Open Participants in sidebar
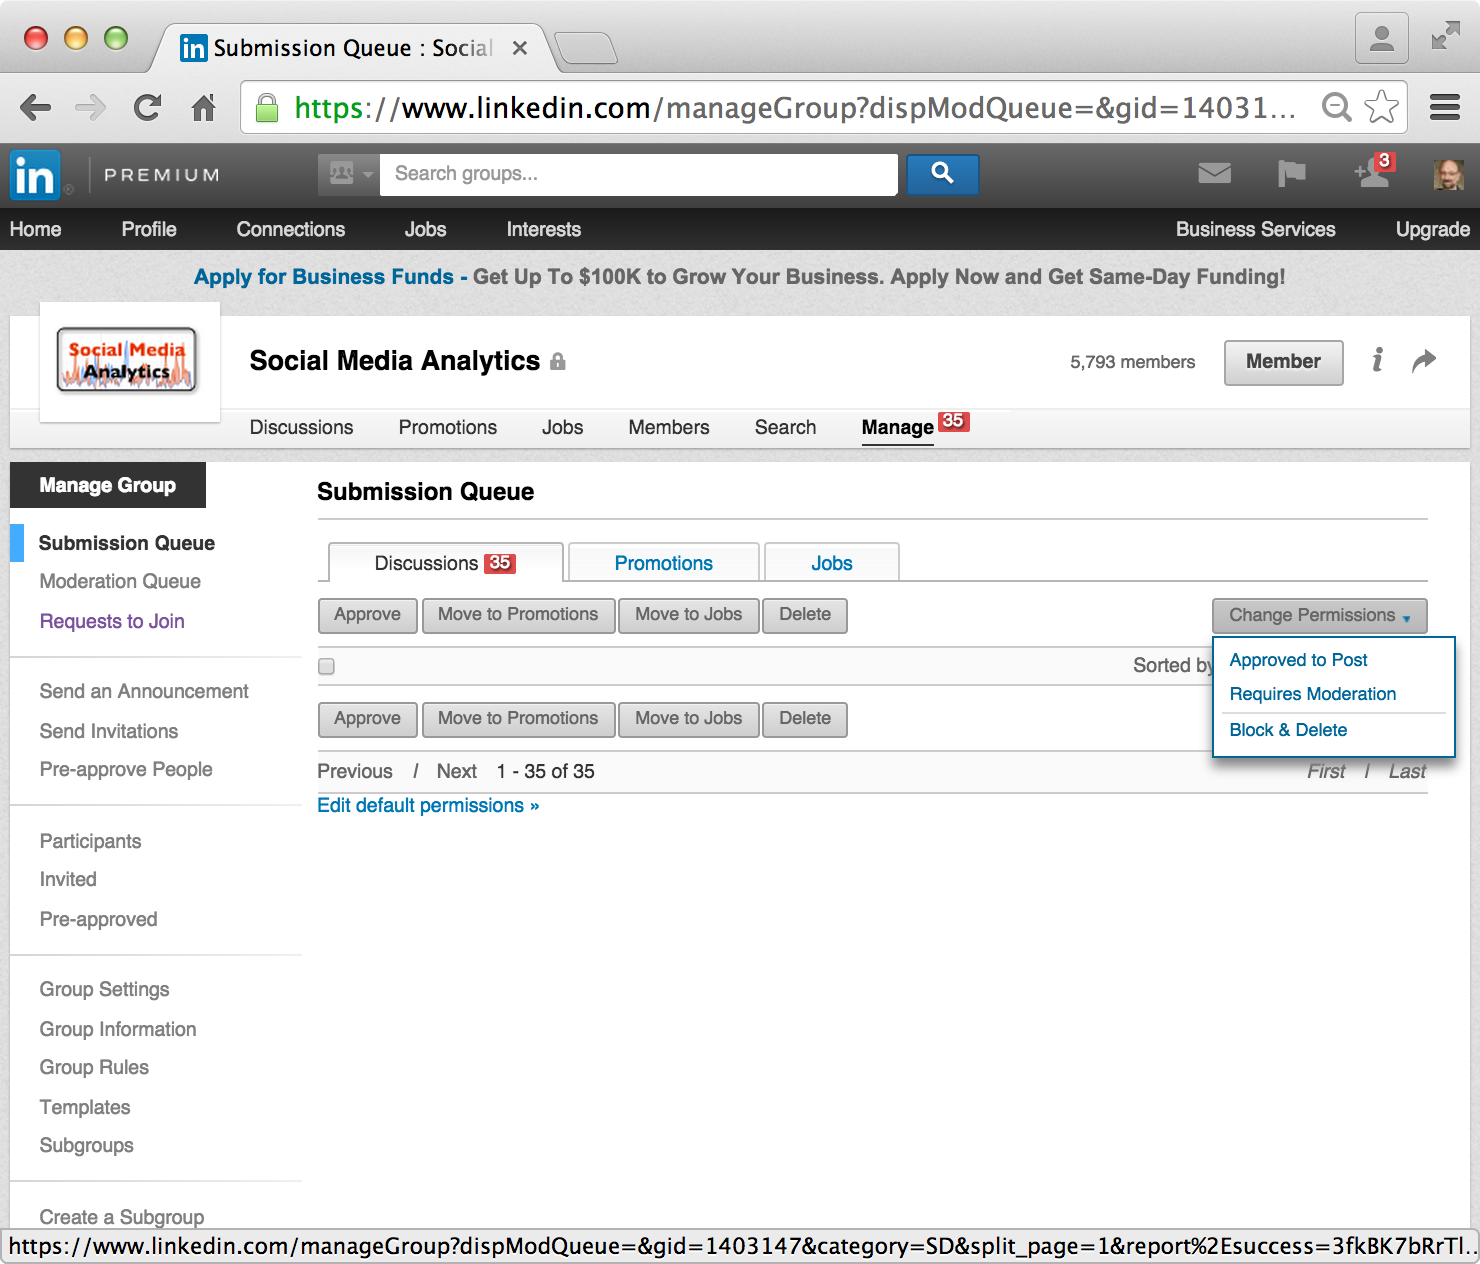Screen dimensions: 1480x1264 tap(90, 842)
